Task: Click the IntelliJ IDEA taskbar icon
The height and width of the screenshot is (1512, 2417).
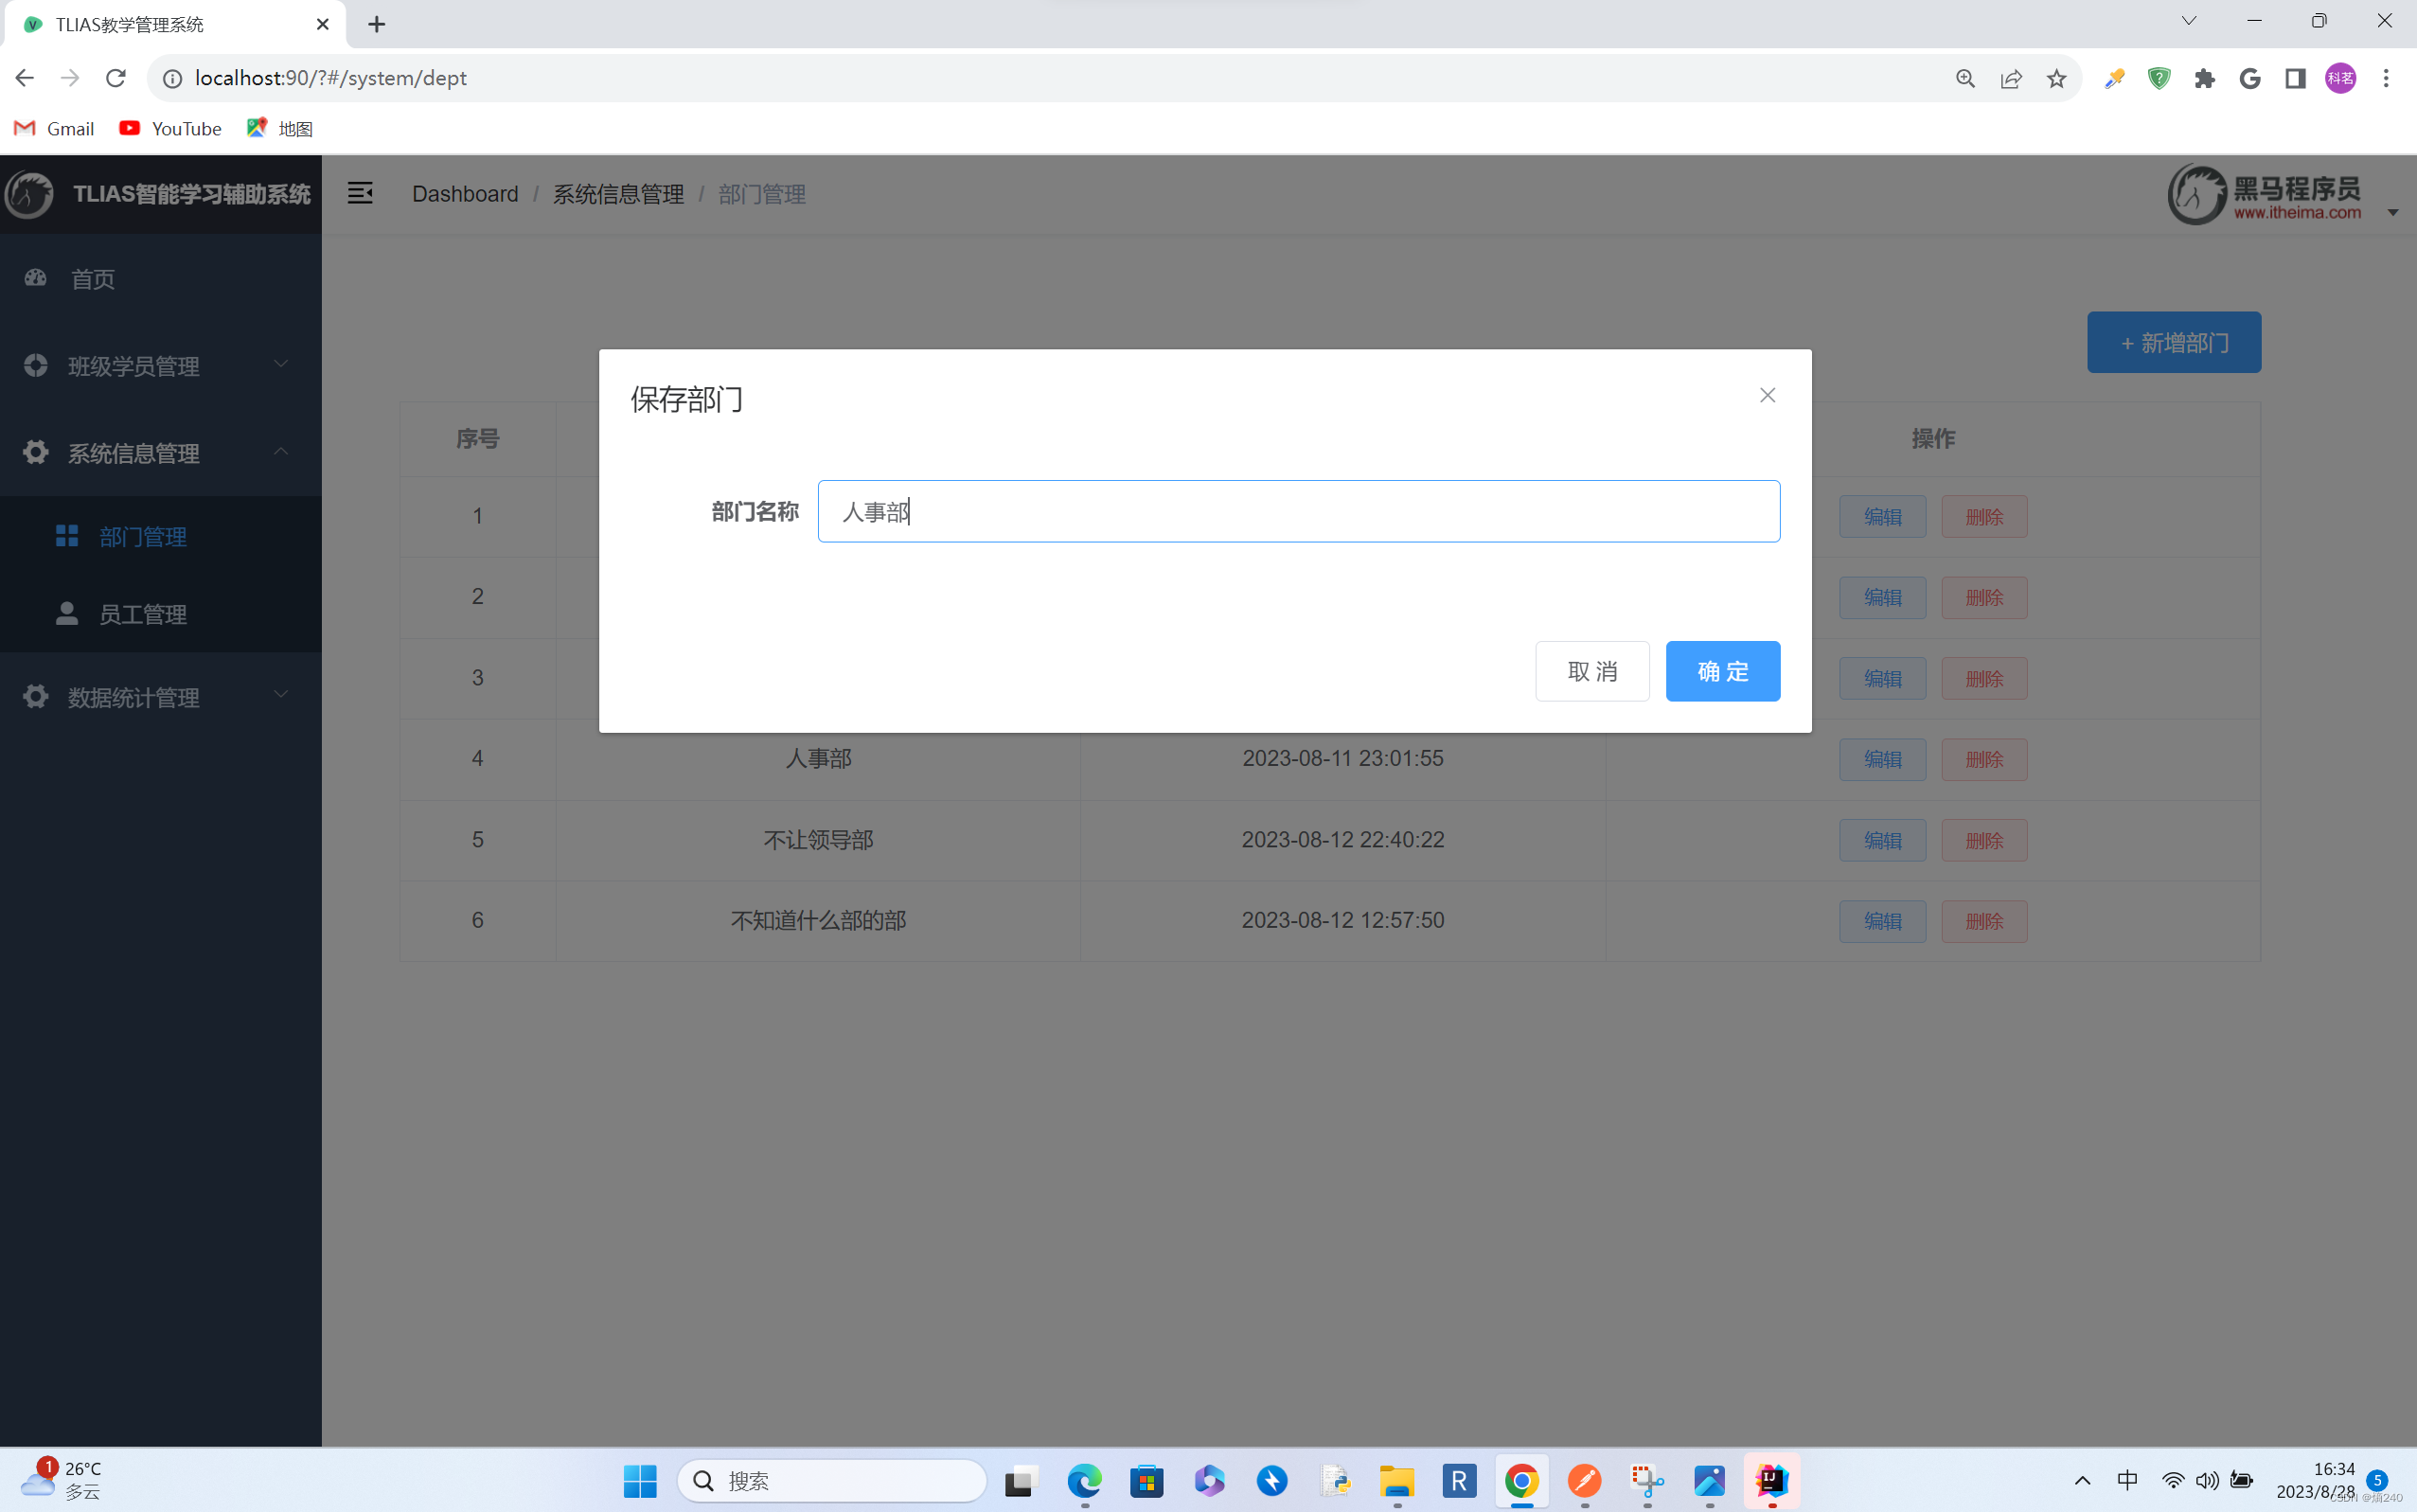Action: 1771,1480
